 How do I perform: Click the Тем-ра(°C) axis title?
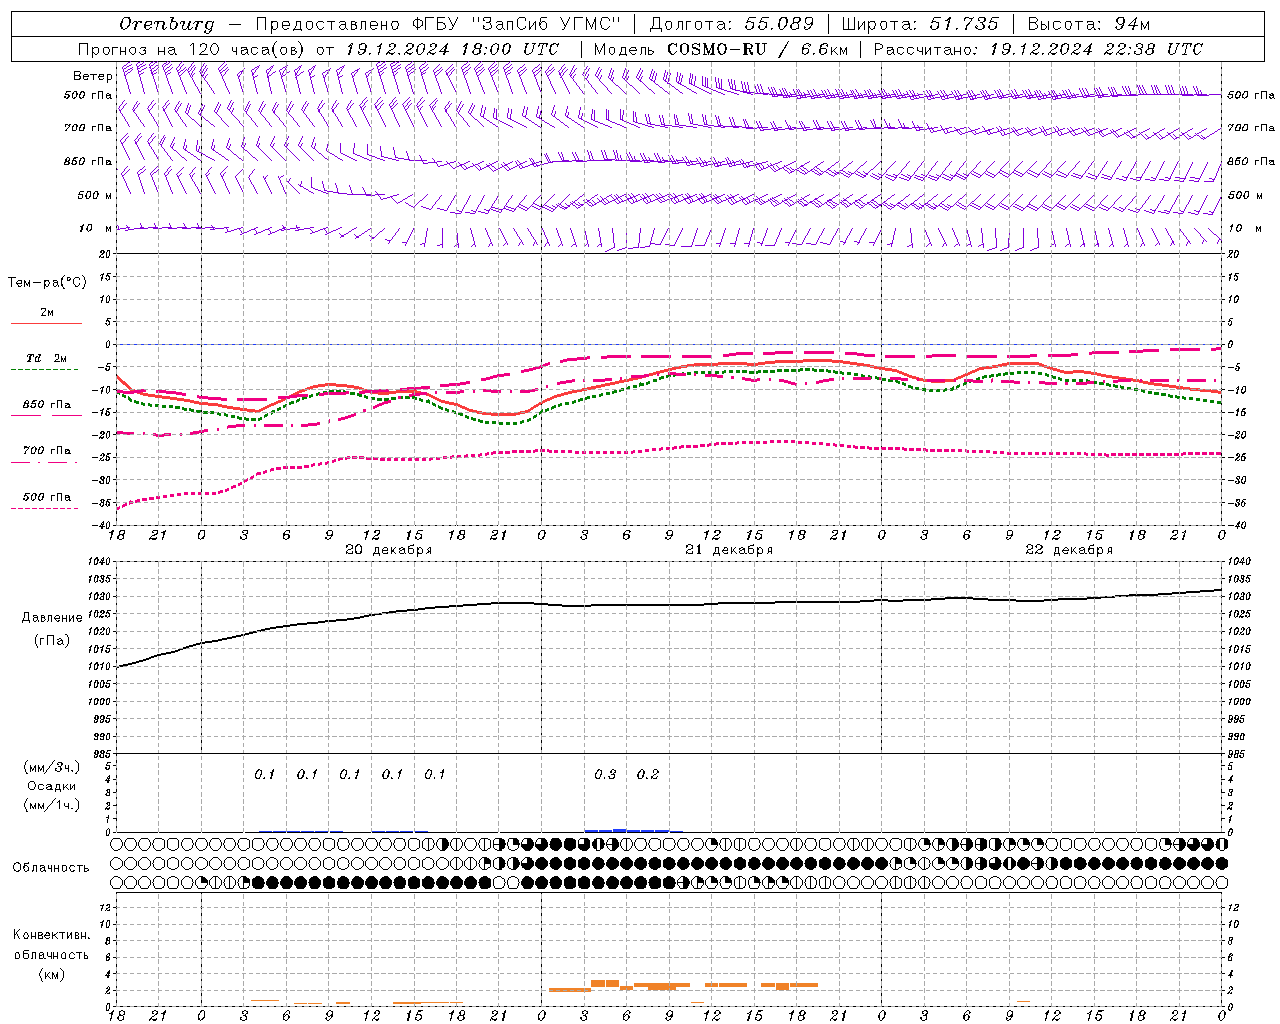[47, 283]
